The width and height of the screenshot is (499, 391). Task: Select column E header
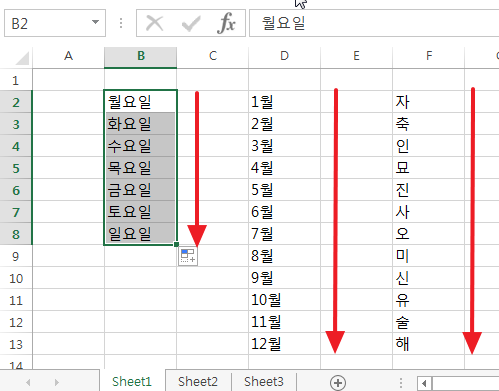(356, 56)
